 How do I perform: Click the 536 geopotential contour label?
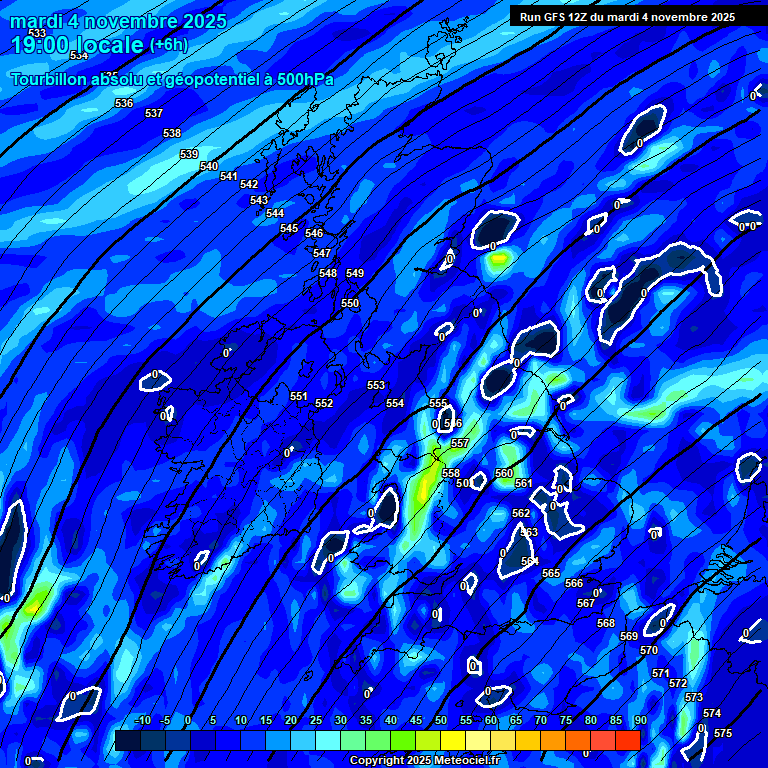pos(124,104)
